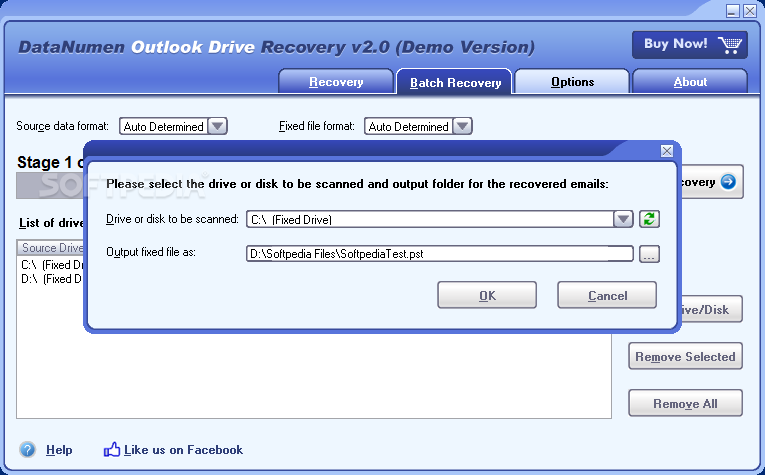Open the Drive or disk to be scanned dropdown
The width and height of the screenshot is (765, 475).
tap(623, 219)
